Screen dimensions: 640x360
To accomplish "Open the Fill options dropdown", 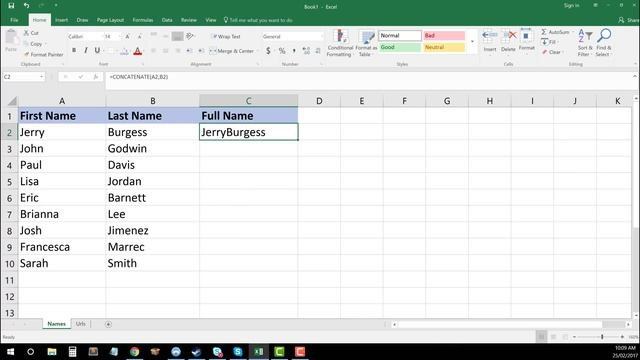I will click(x=549, y=42).
